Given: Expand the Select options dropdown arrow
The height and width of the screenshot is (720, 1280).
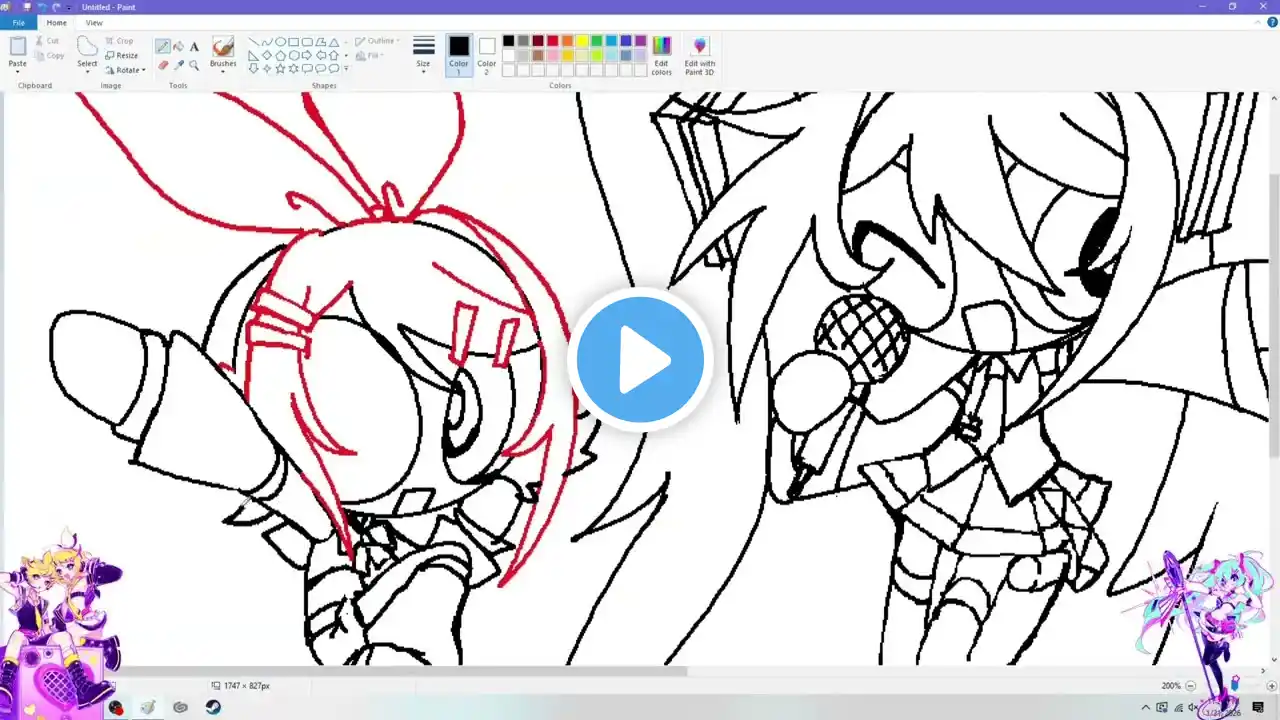Looking at the screenshot, I should pos(88,72).
